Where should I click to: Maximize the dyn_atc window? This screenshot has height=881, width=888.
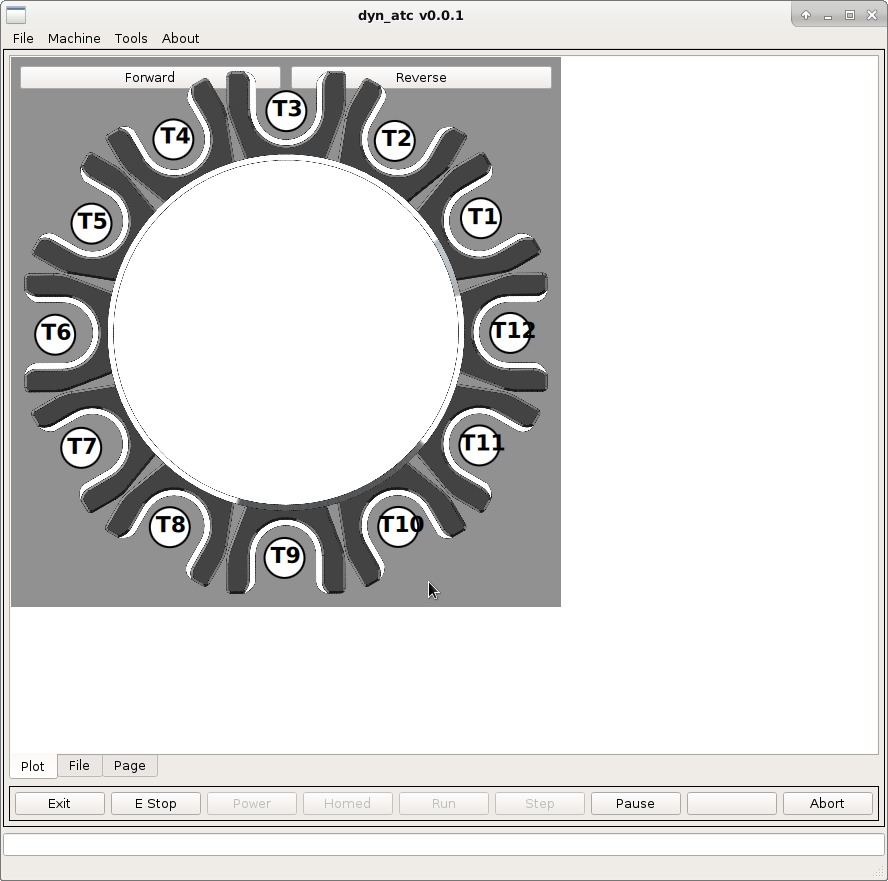pos(850,15)
